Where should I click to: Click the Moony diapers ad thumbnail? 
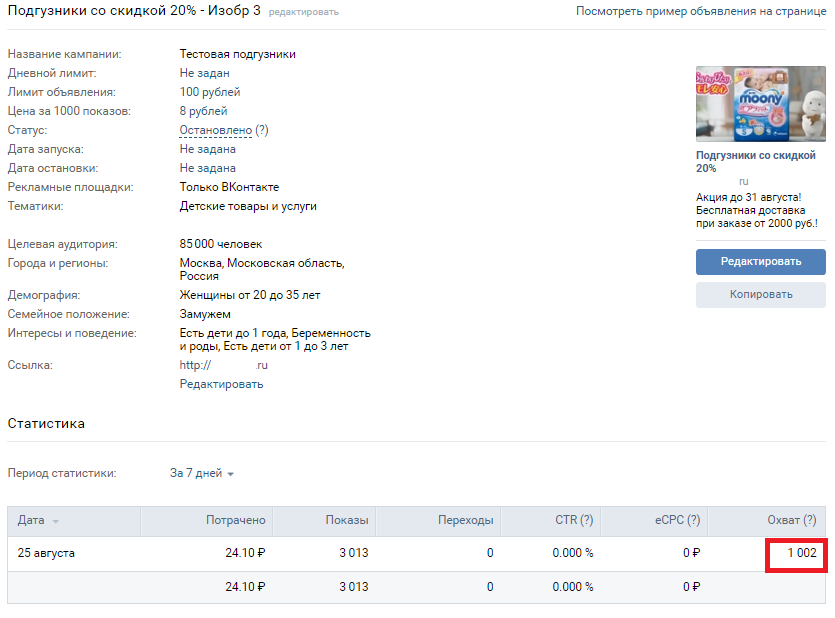click(x=760, y=104)
